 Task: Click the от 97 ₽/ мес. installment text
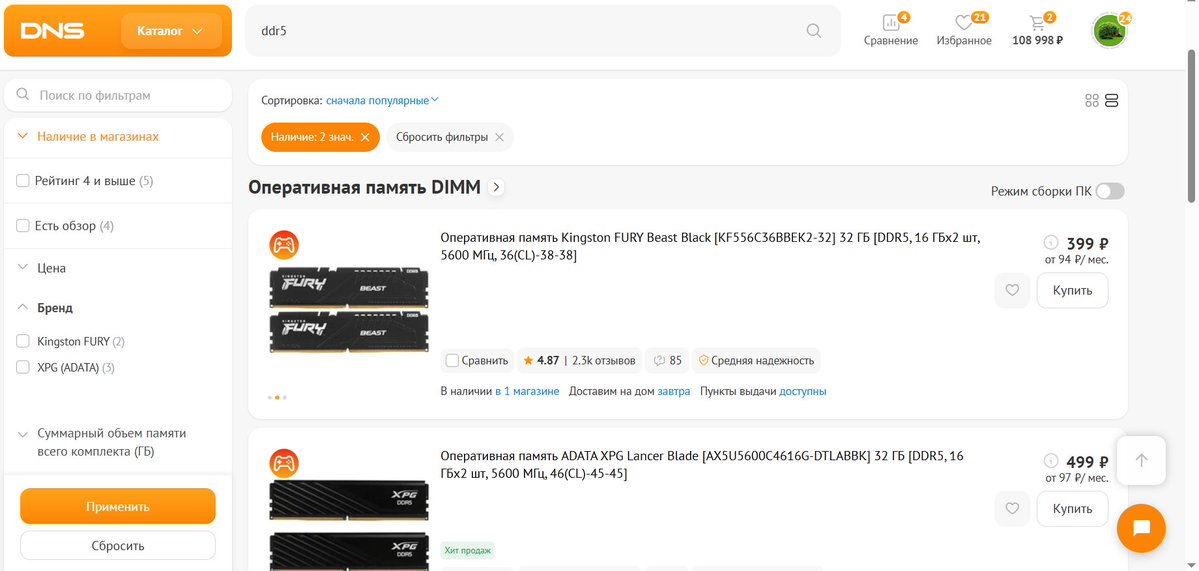pos(1076,478)
